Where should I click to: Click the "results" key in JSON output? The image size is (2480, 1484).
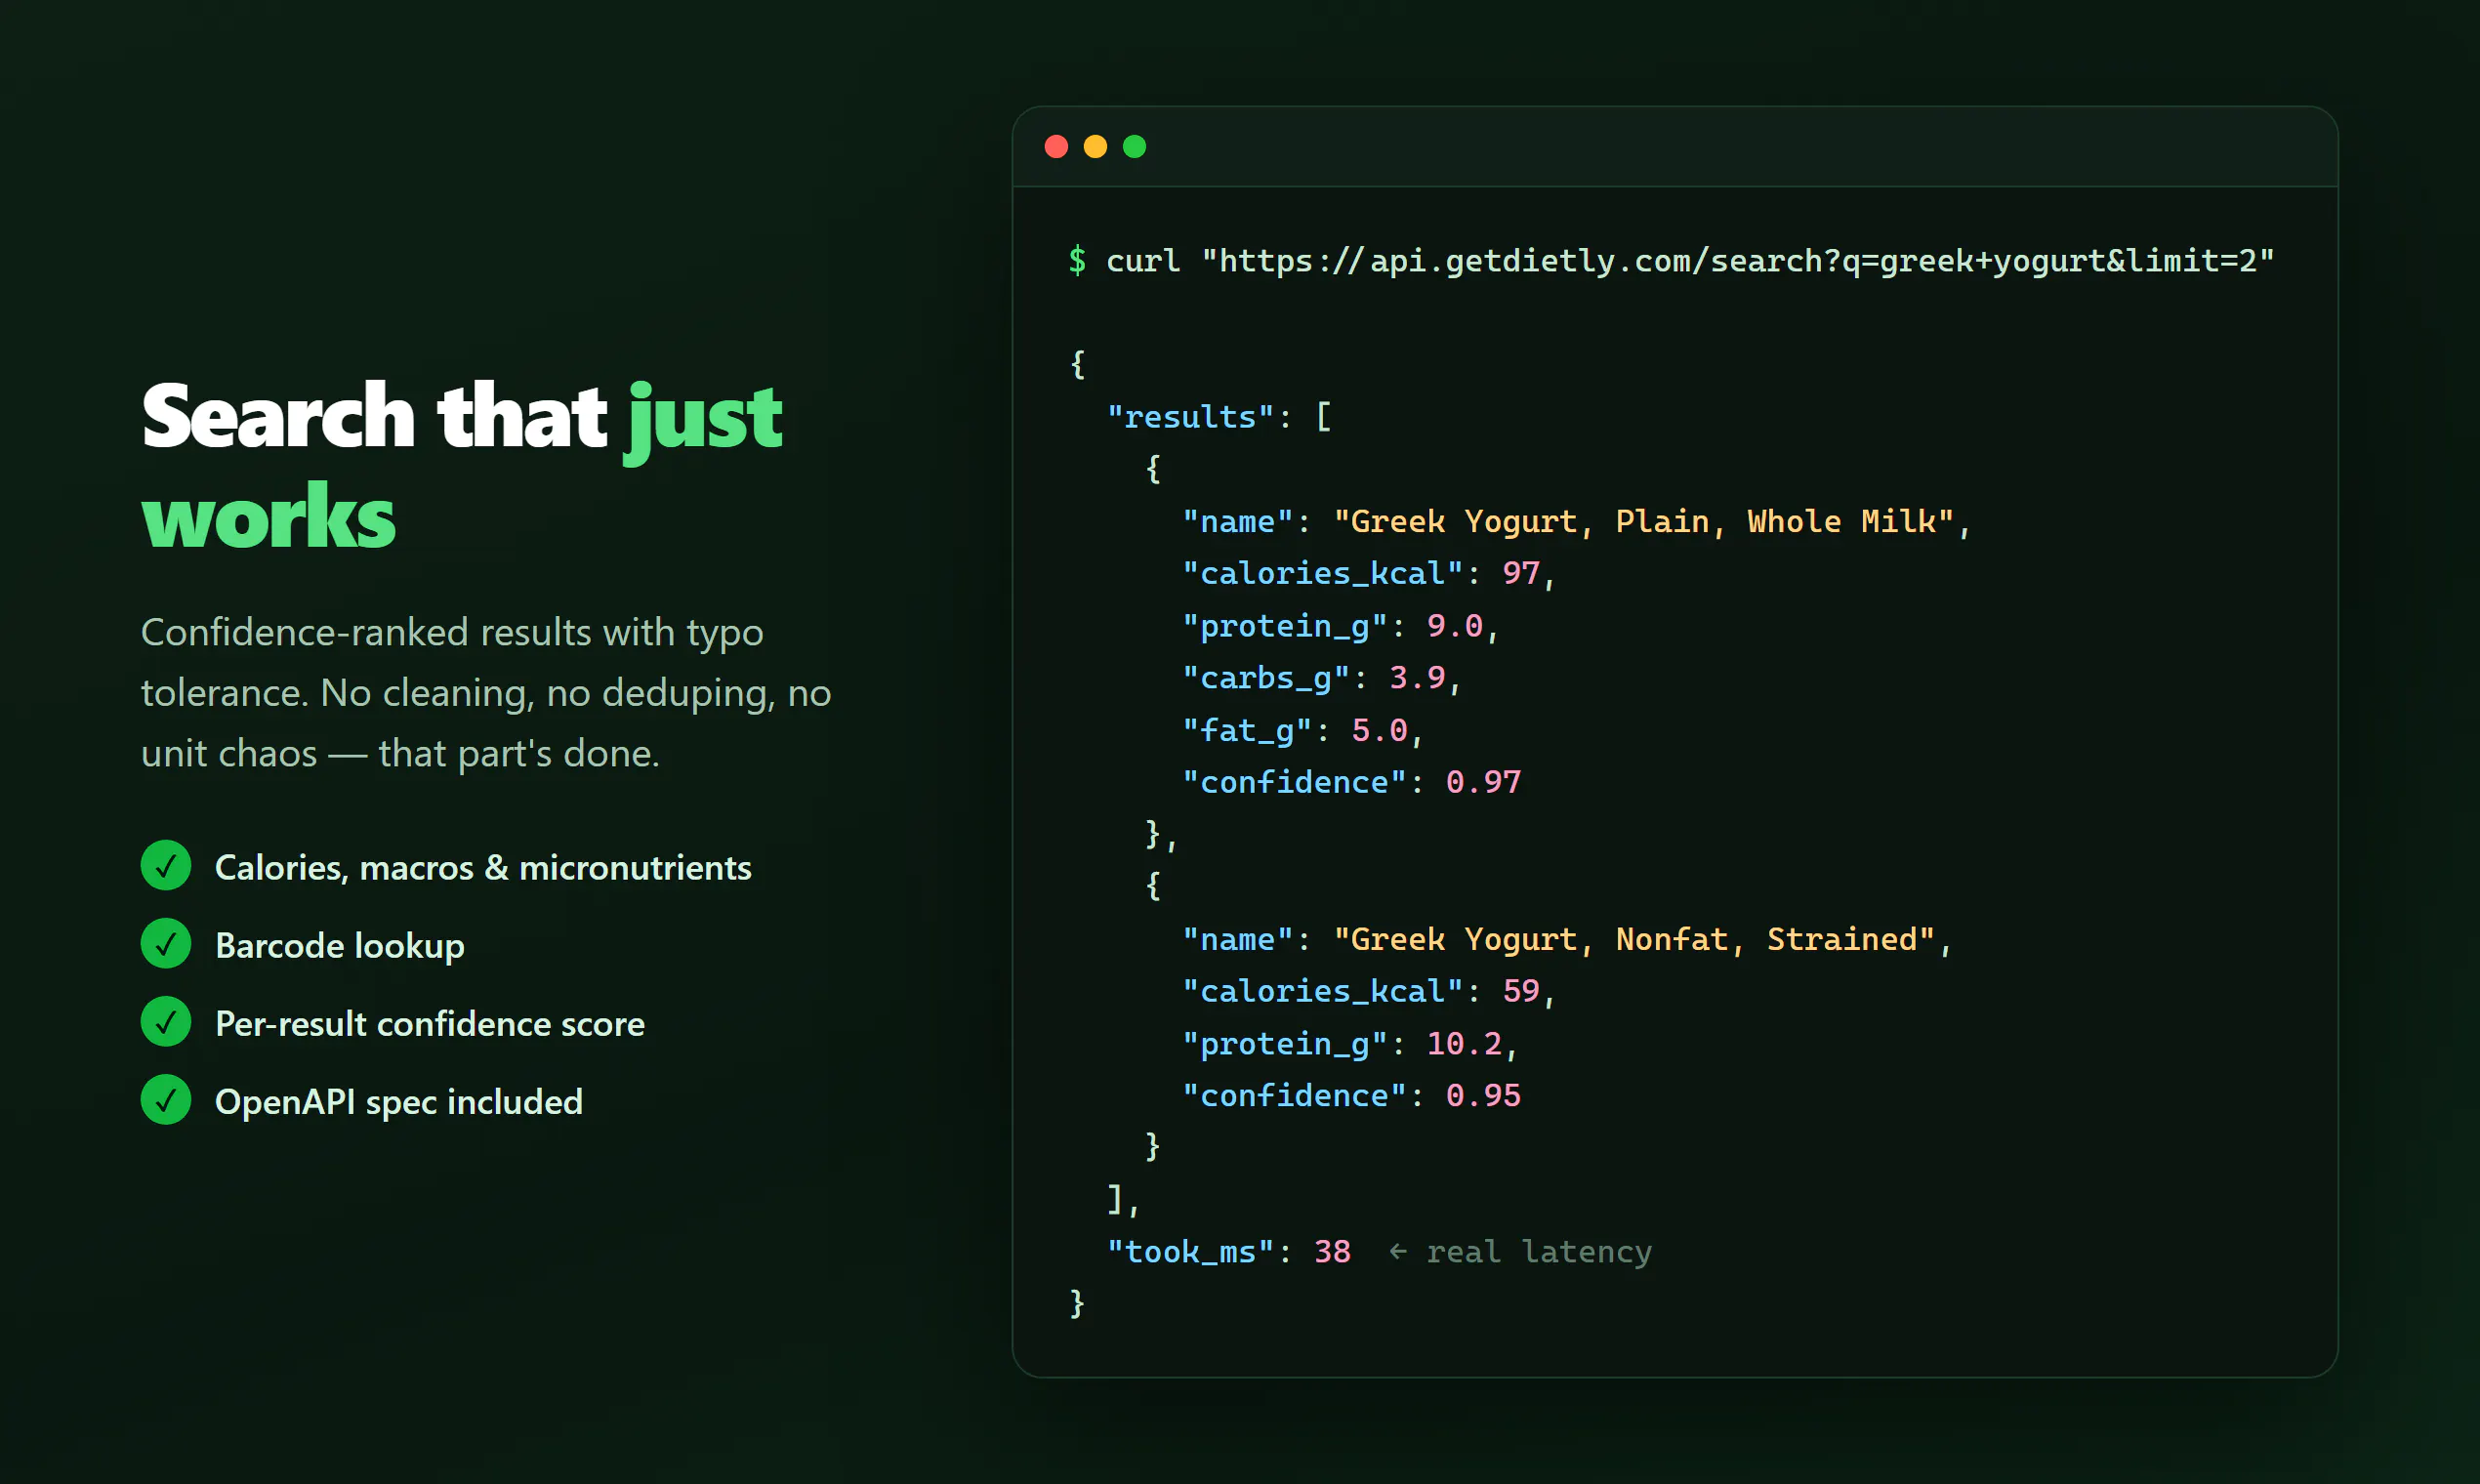[x=1190, y=417]
